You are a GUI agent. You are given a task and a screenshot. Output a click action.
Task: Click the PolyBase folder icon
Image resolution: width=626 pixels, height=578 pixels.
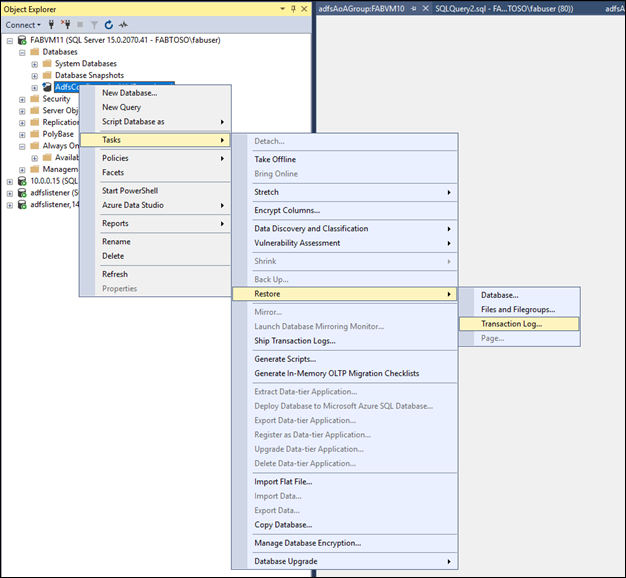[35, 134]
